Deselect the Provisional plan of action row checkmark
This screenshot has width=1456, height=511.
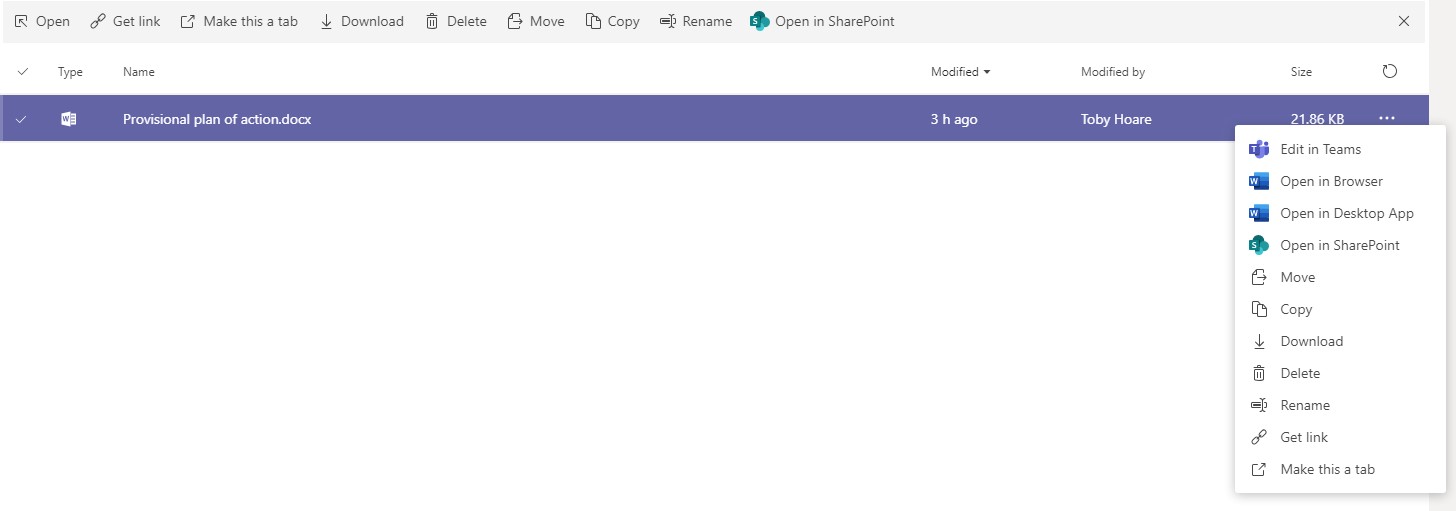[x=21, y=119]
